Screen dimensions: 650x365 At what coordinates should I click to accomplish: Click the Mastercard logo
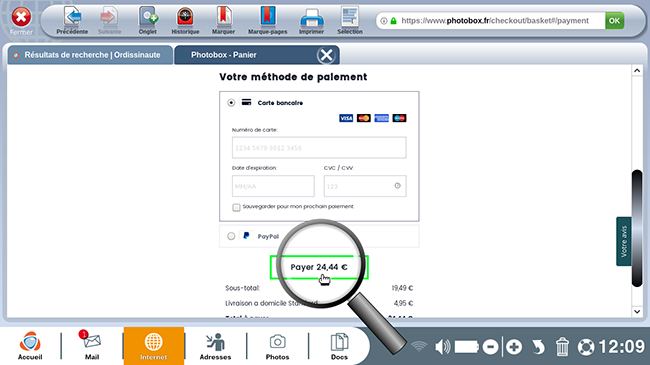coord(364,118)
